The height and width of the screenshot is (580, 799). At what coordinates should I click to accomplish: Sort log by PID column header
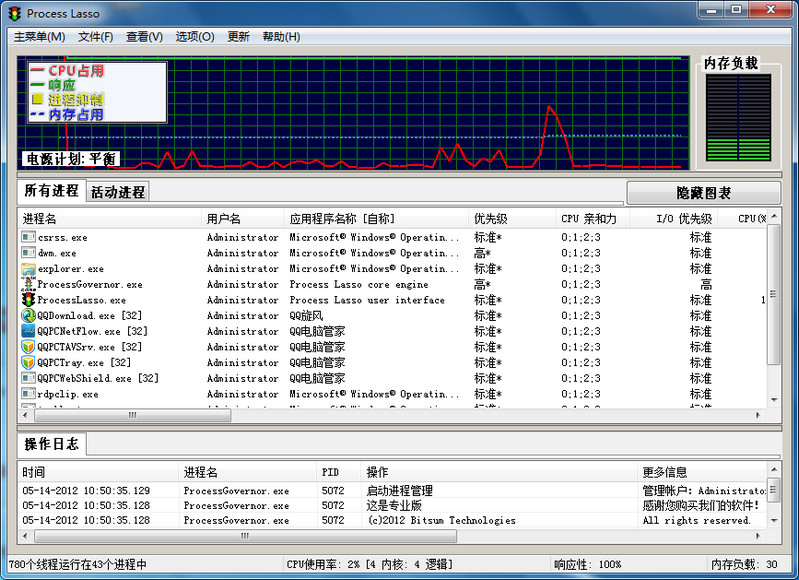pyautogui.click(x=339, y=472)
